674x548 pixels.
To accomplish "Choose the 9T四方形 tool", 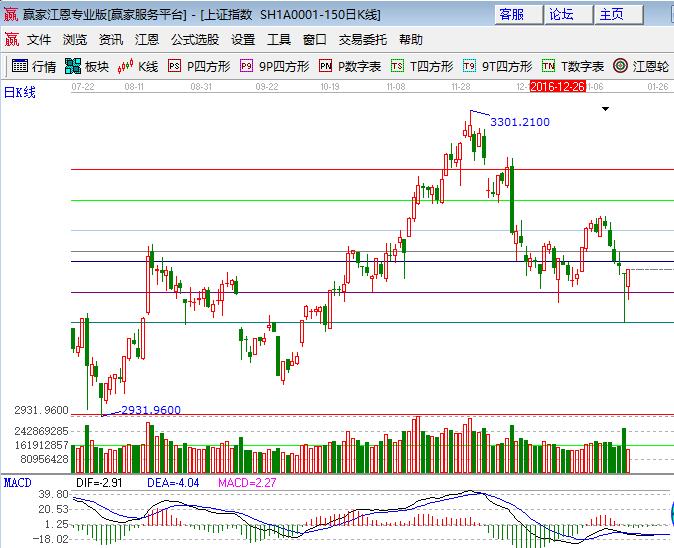I will [x=497, y=66].
